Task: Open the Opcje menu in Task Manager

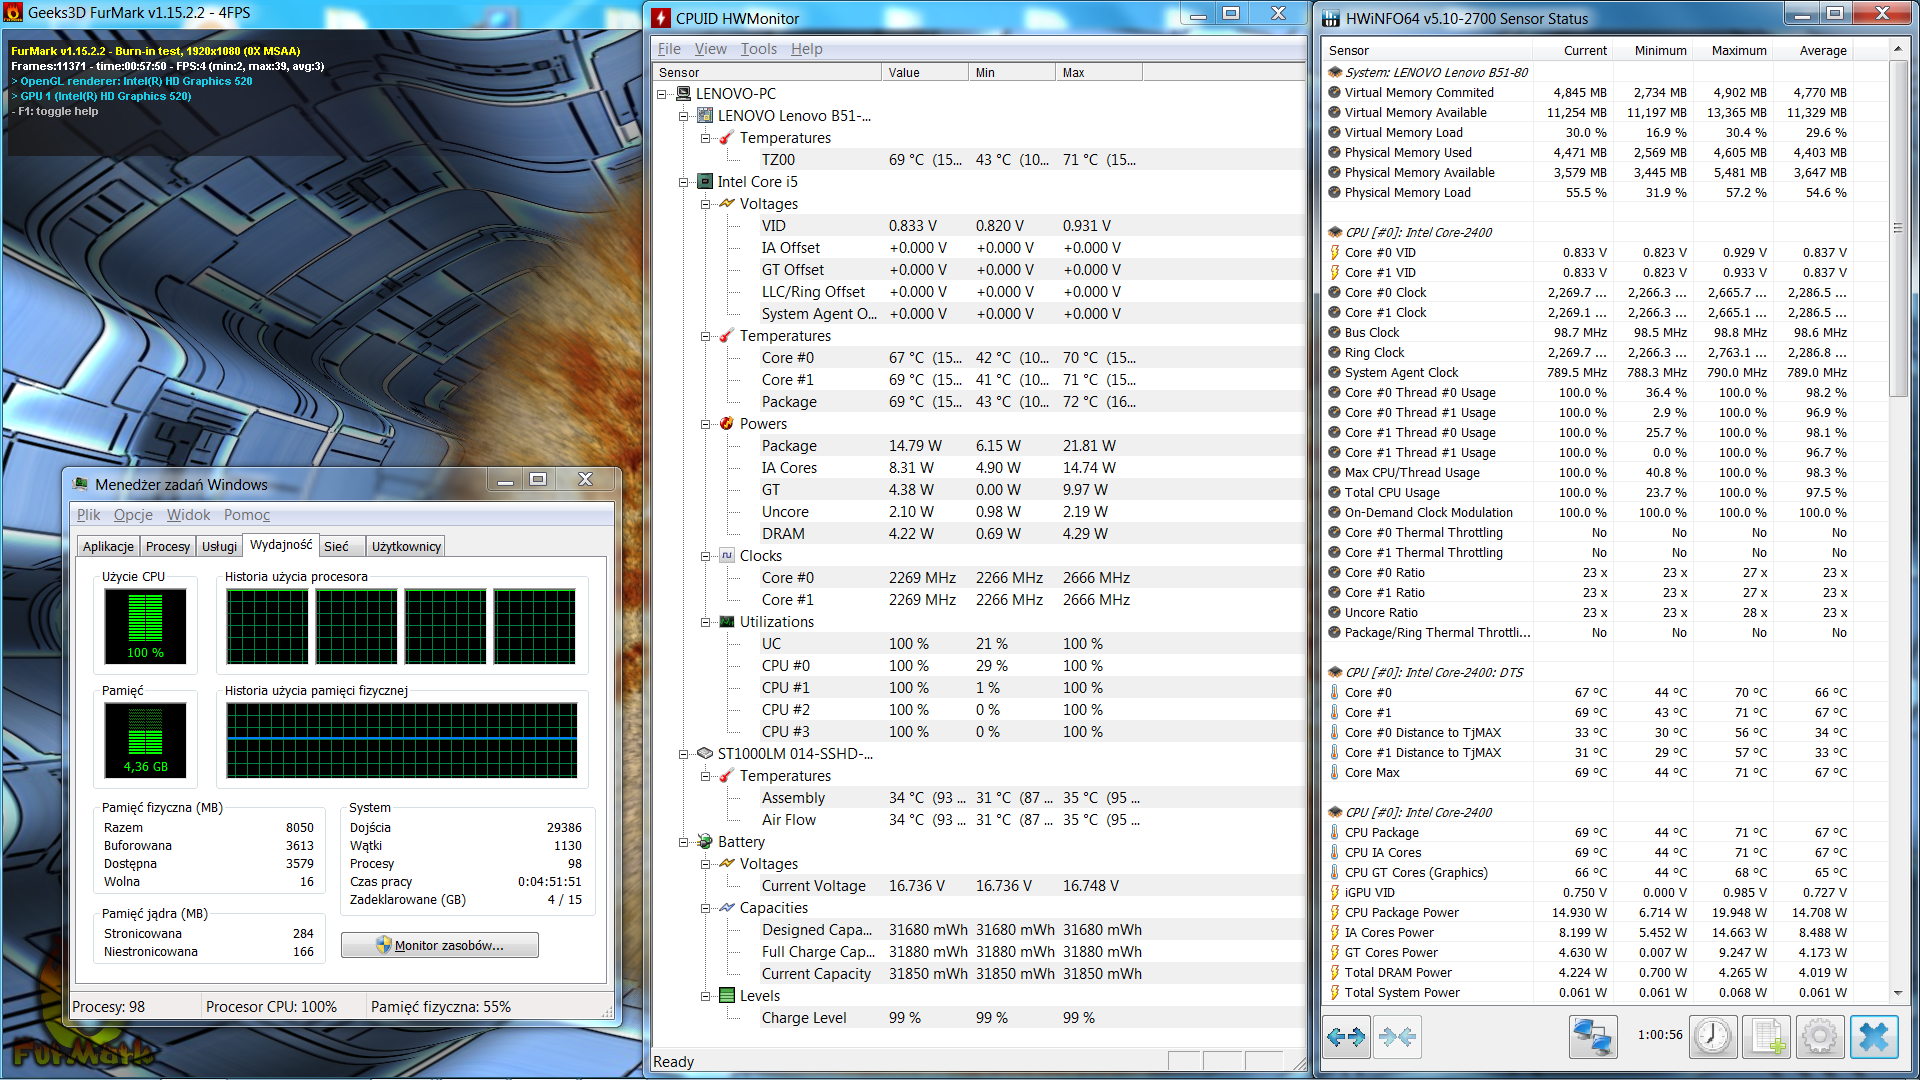Action: point(133,515)
